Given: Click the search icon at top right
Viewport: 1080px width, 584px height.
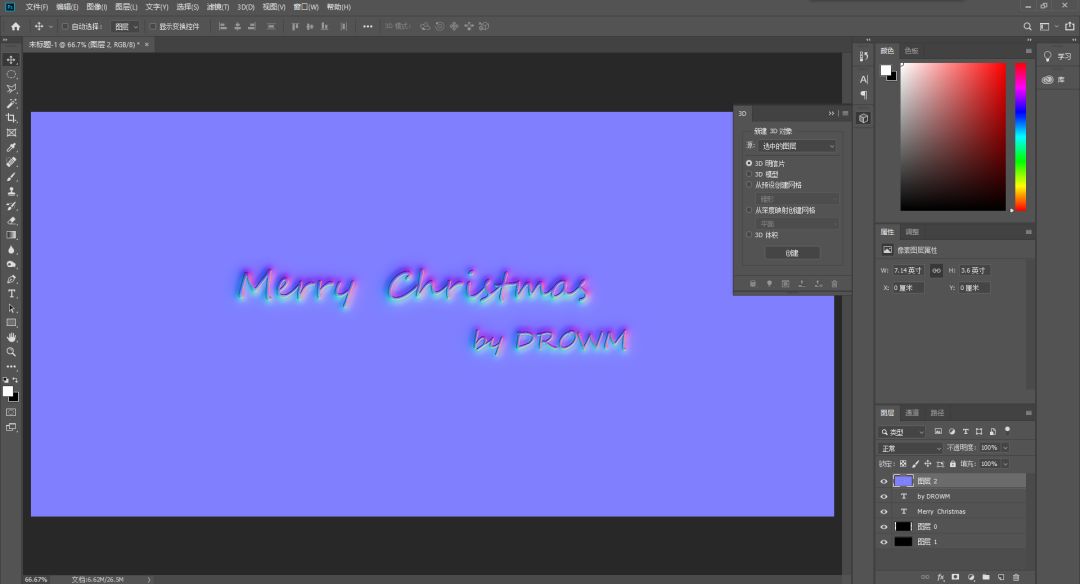Looking at the screenshot, I should (x=1027, y=26).
